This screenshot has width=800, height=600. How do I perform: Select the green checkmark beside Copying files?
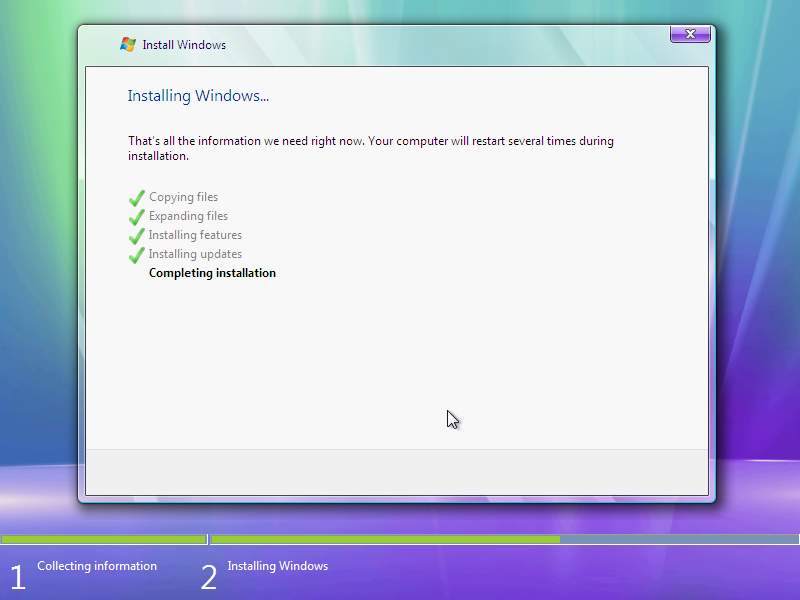(136, 197)
